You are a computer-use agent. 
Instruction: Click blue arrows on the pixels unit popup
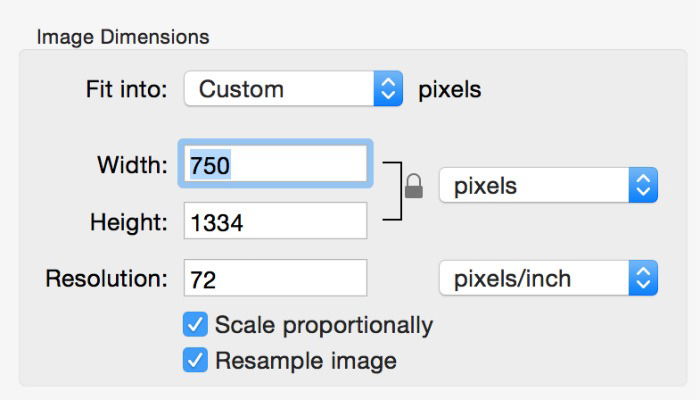(643, 186)
